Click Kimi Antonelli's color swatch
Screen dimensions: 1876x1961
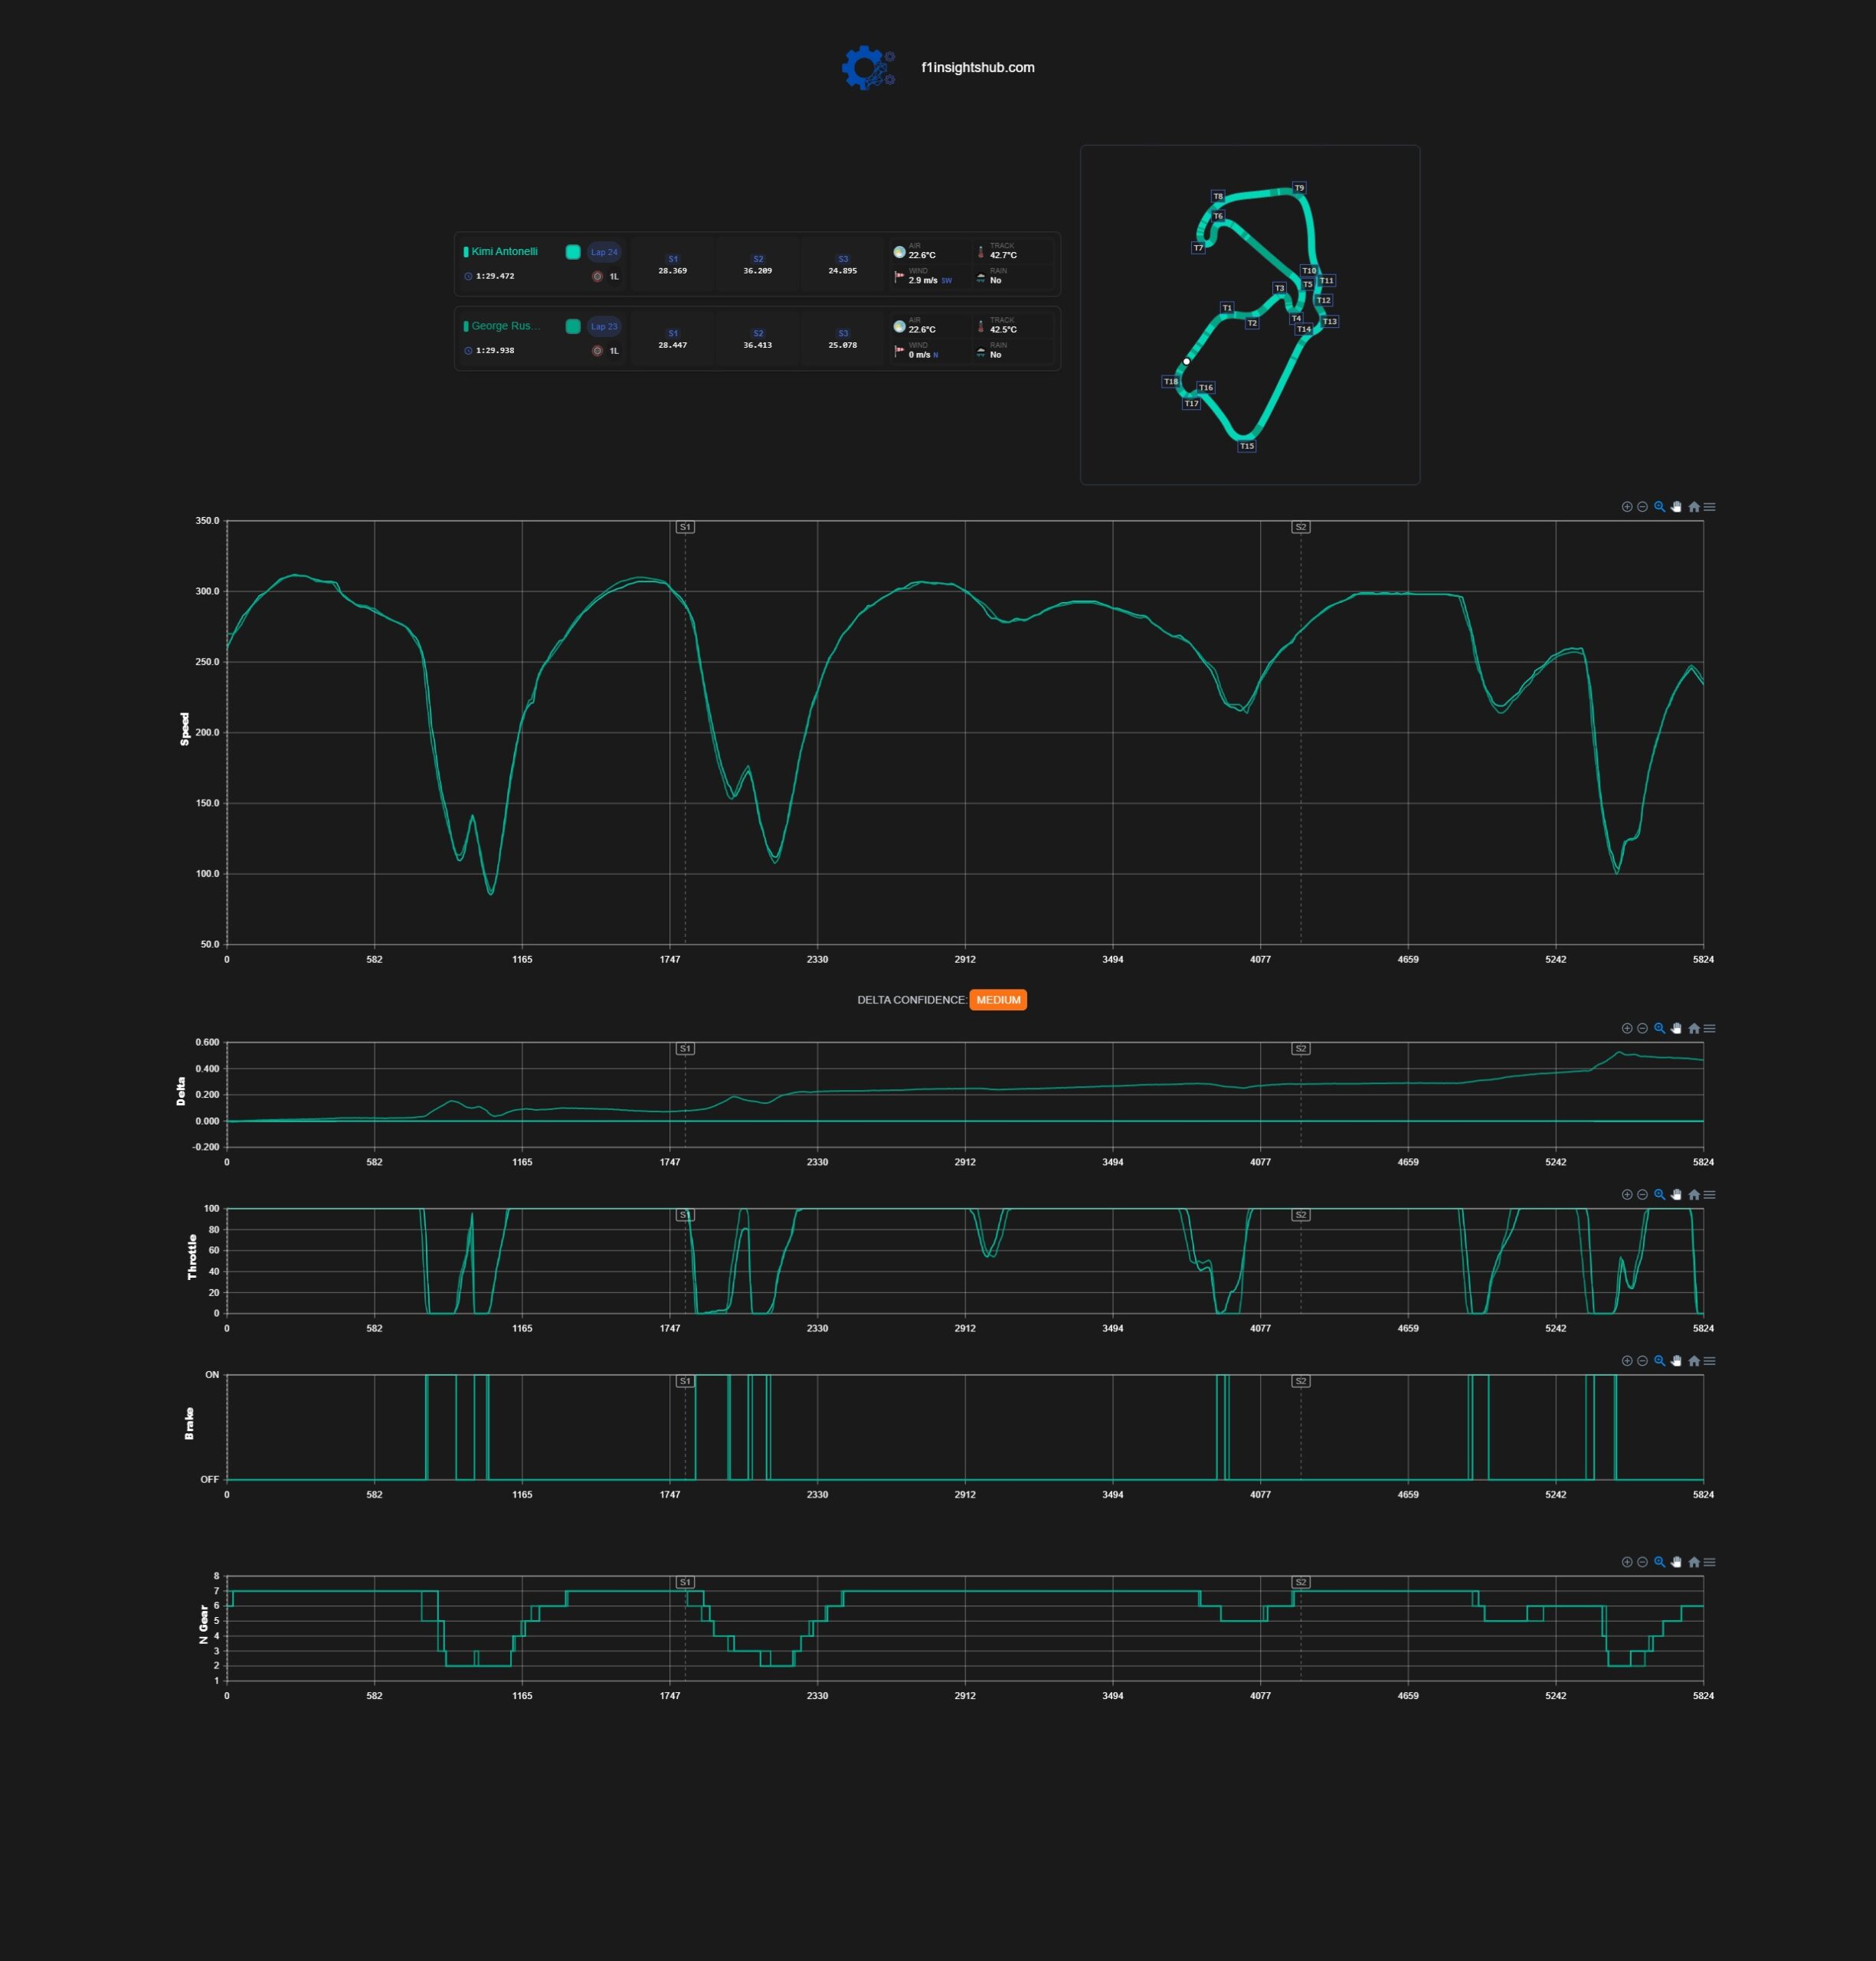click(573, 252)
